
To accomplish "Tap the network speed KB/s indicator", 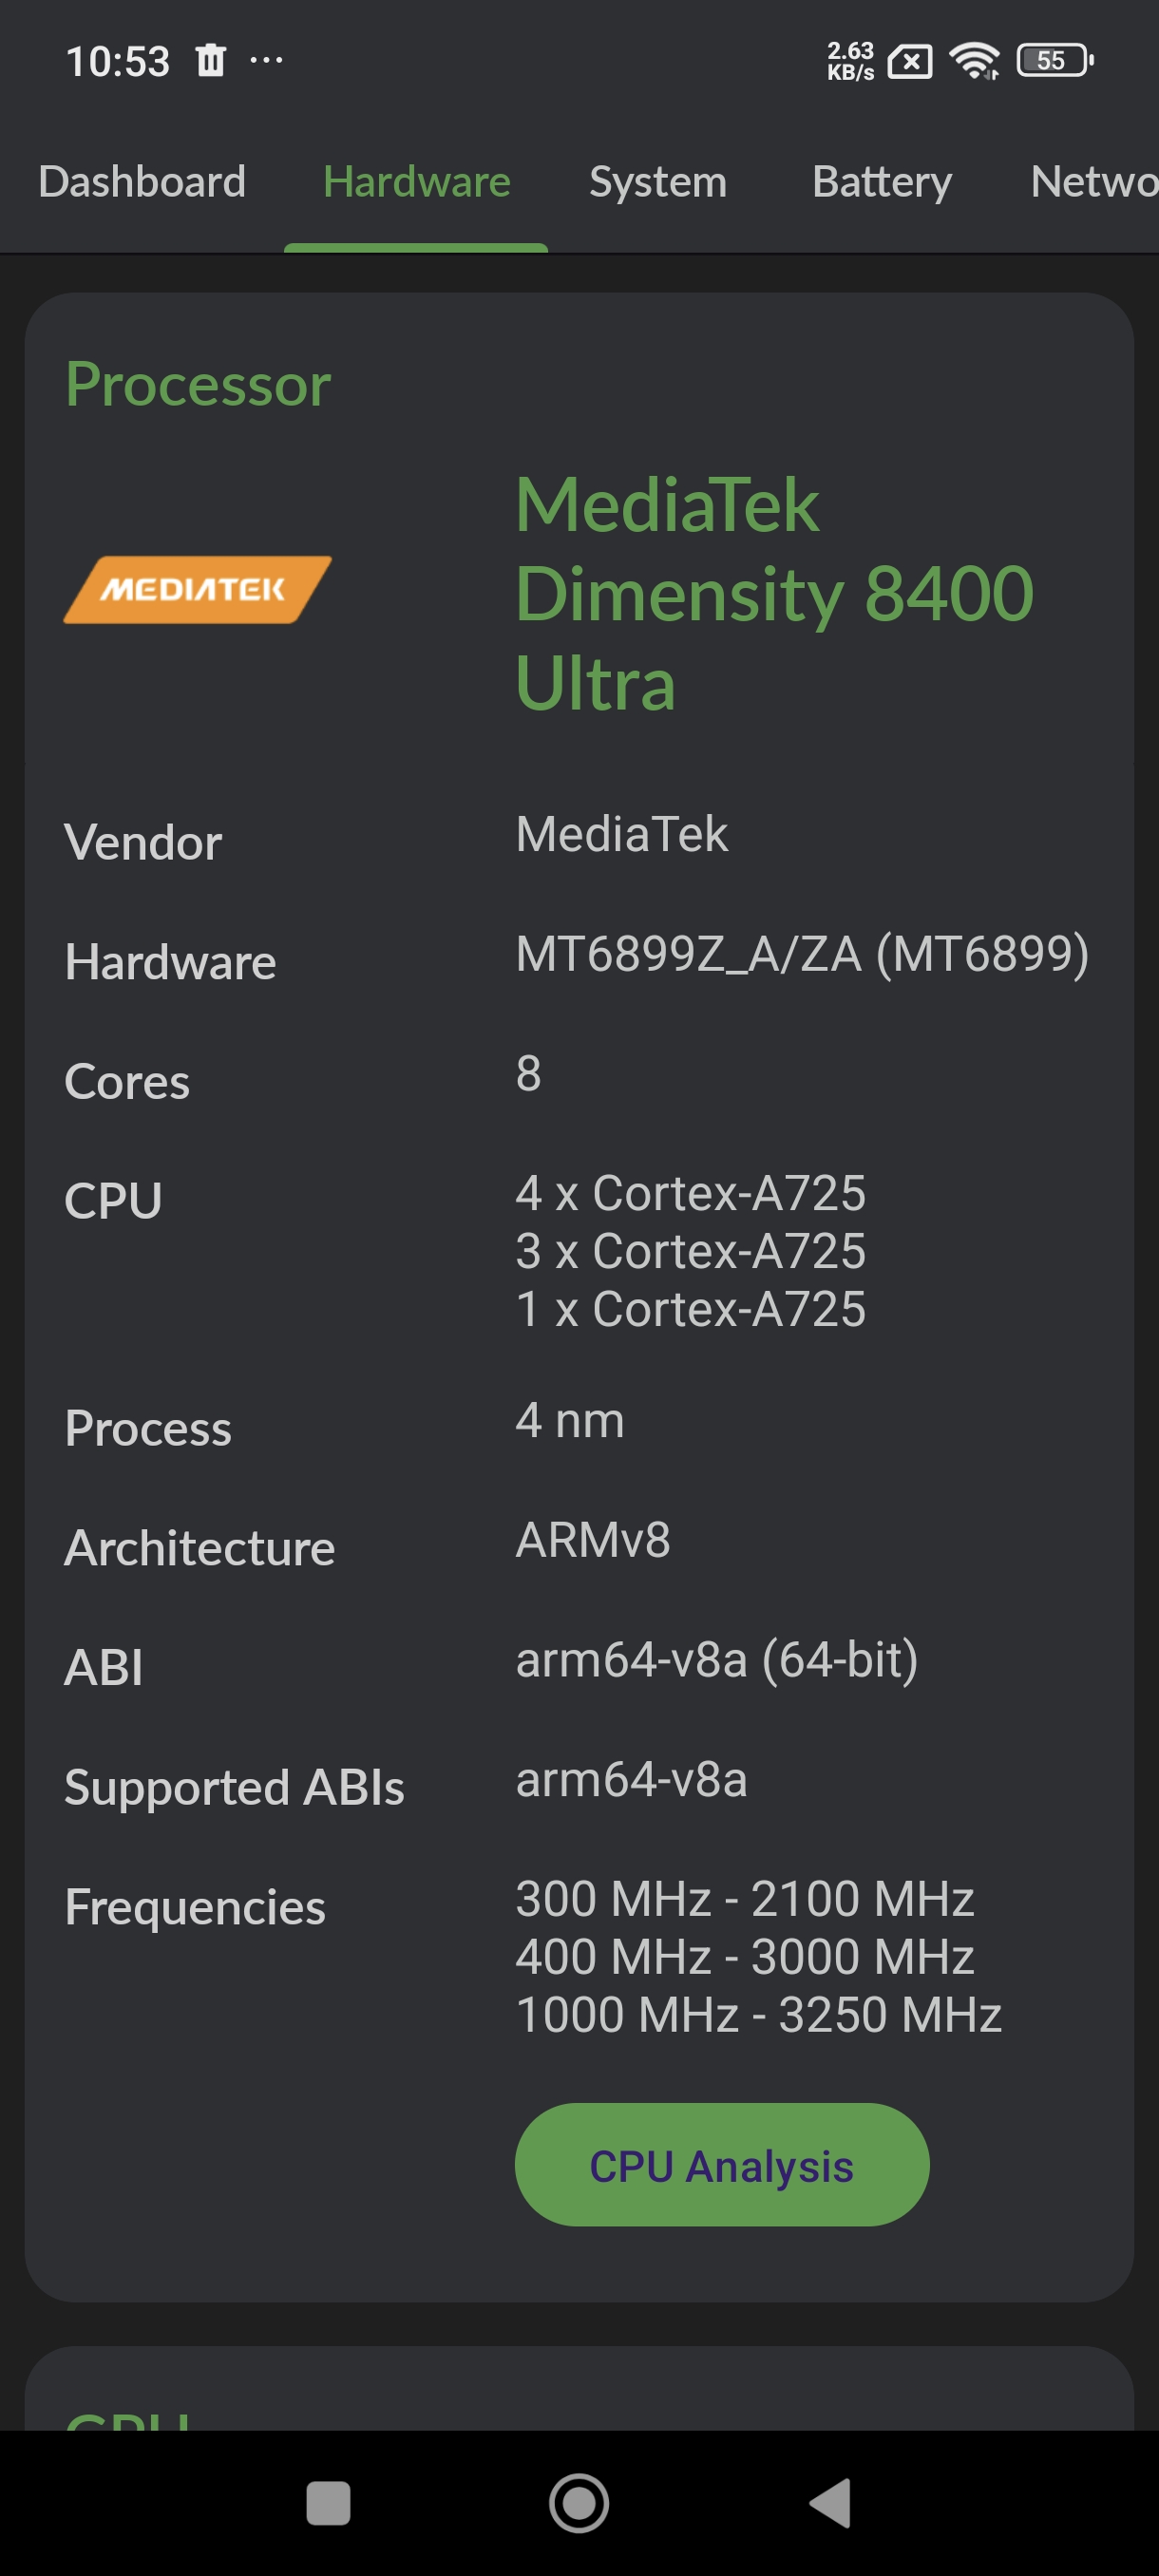I will coord(850,61).
